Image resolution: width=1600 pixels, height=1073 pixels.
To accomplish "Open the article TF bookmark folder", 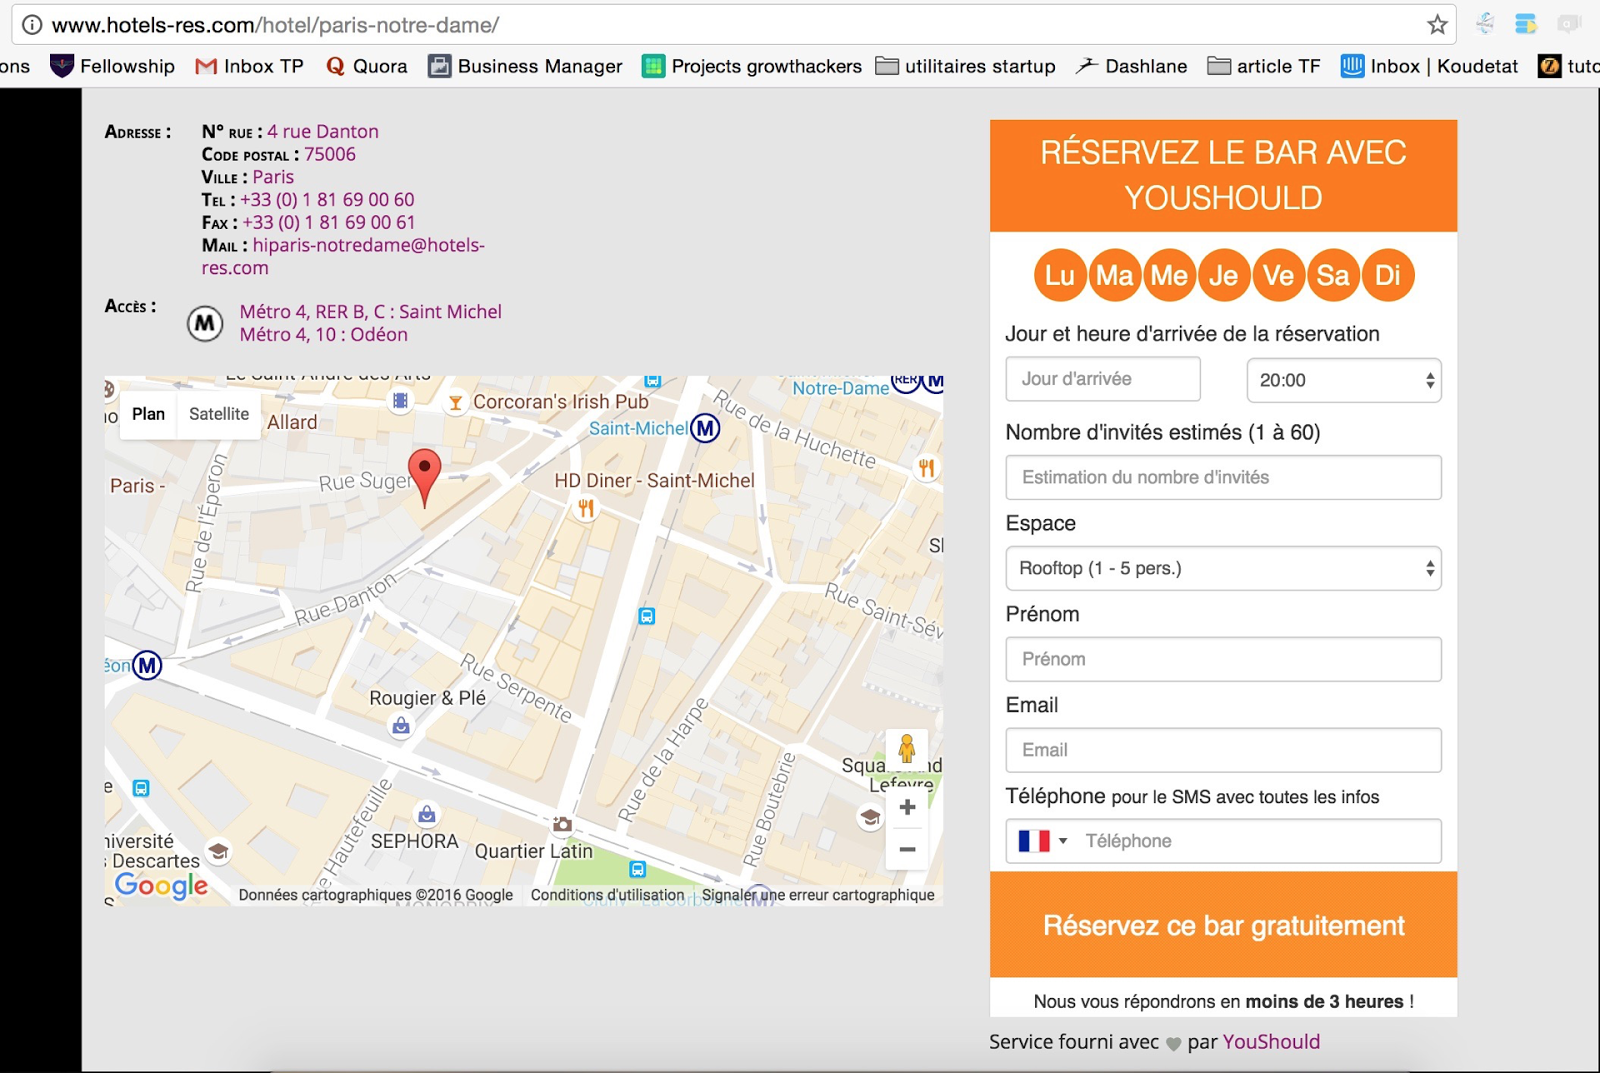I will (x=1264, y=66).
